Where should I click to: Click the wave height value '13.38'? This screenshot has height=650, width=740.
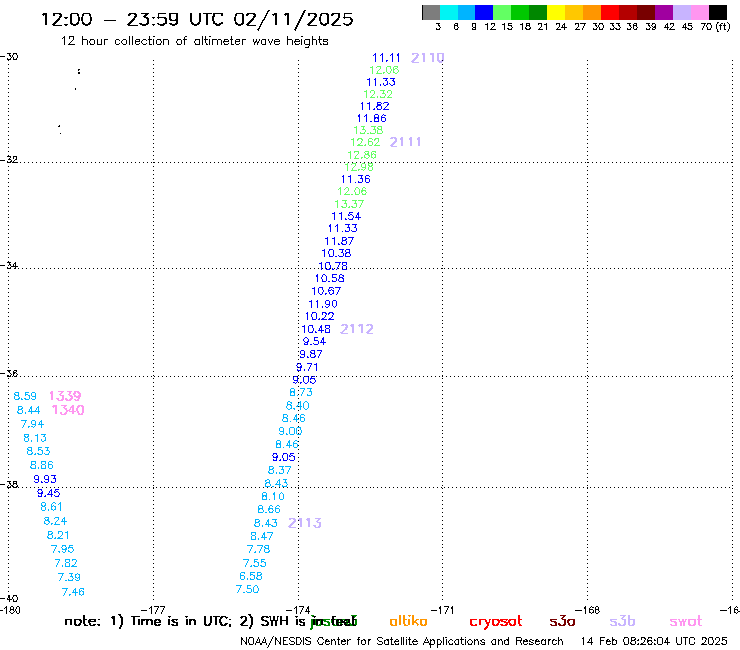click(x=368, y=130)
